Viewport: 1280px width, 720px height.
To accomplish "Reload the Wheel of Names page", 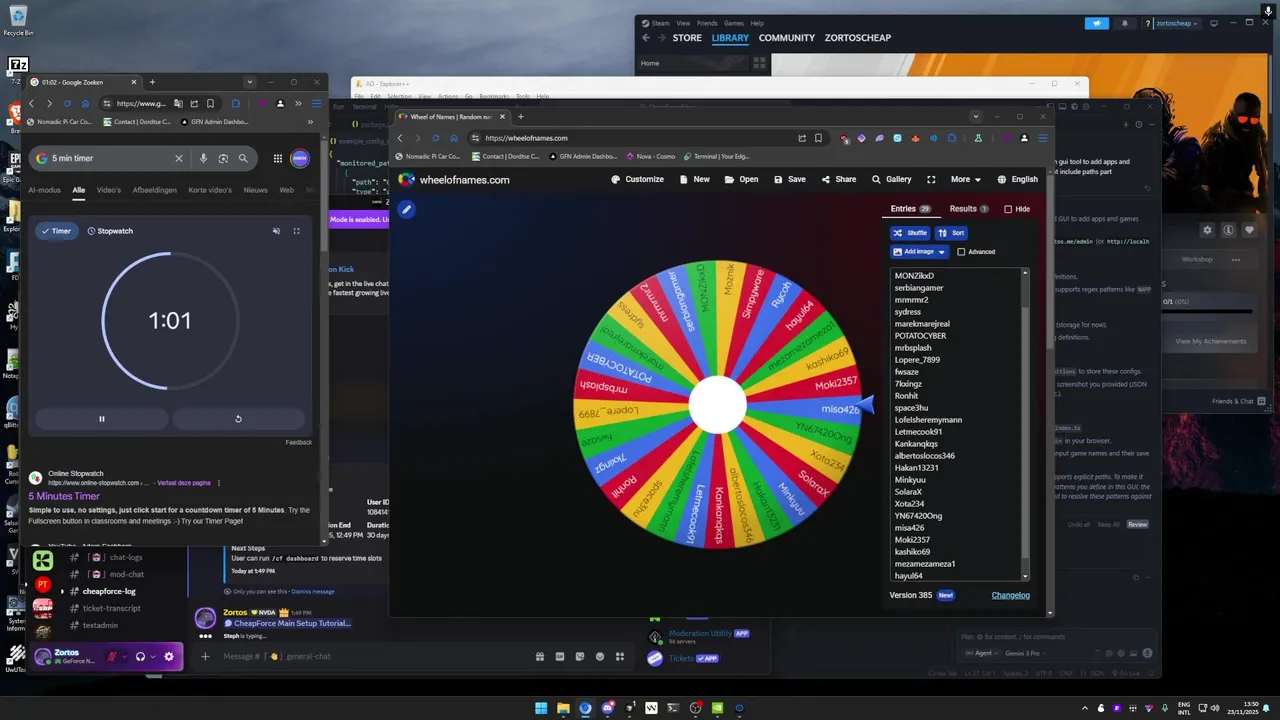I will pyautogui.click(x=435, y=138).
